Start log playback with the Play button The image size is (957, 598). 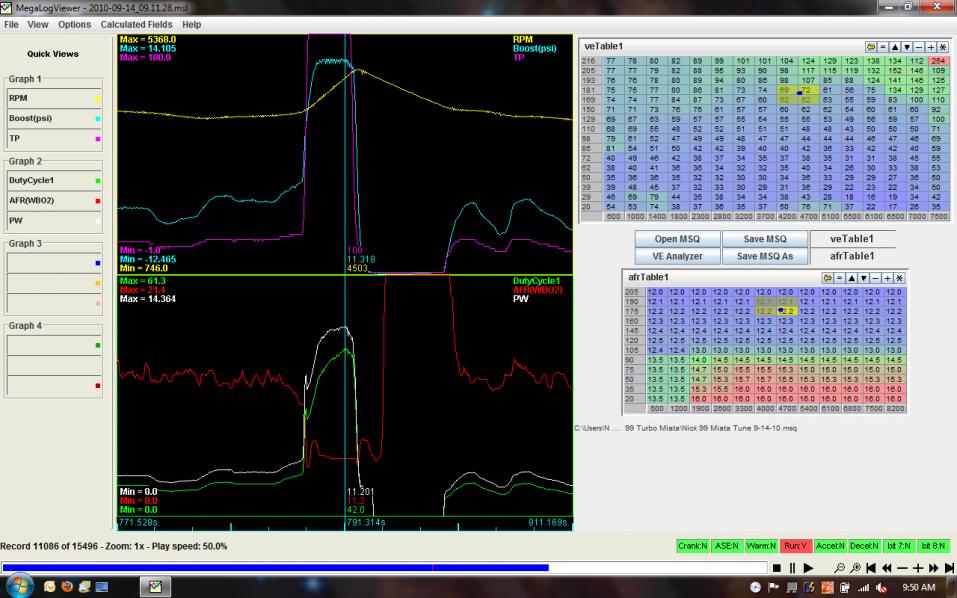click(x=807, y=567)
